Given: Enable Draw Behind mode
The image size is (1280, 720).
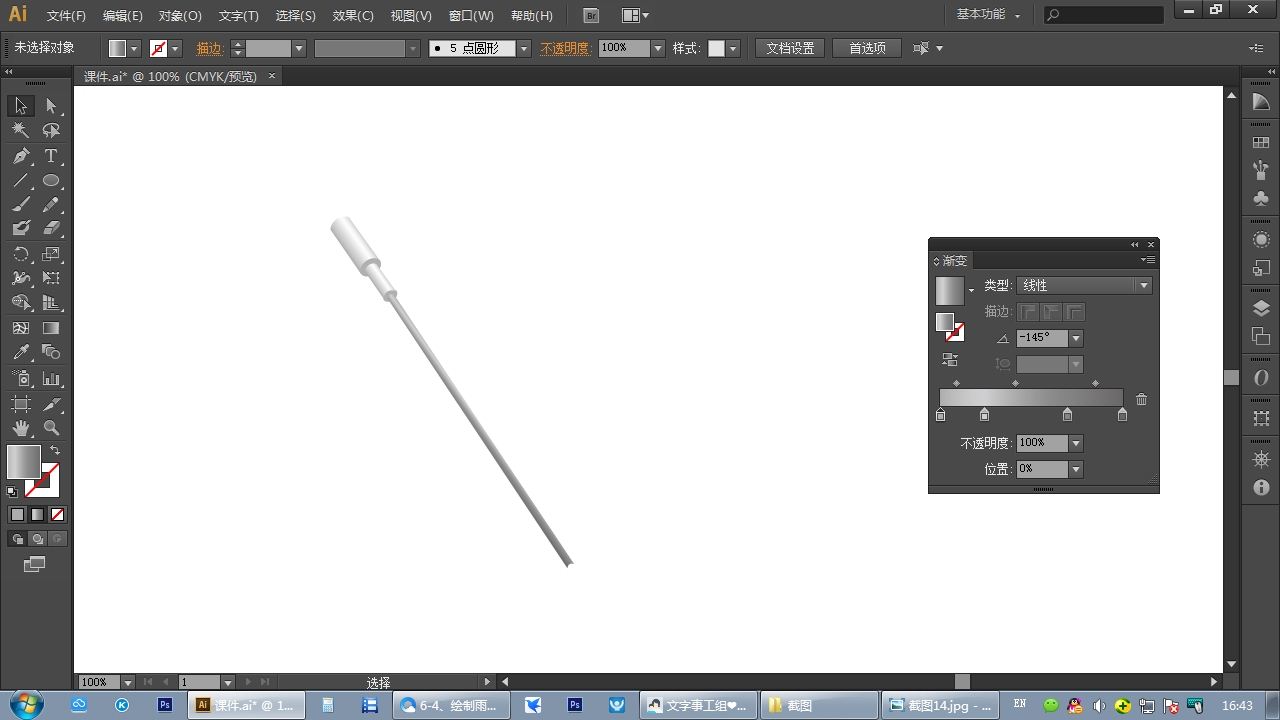Looking at the screenshot, I should [37, 539].
